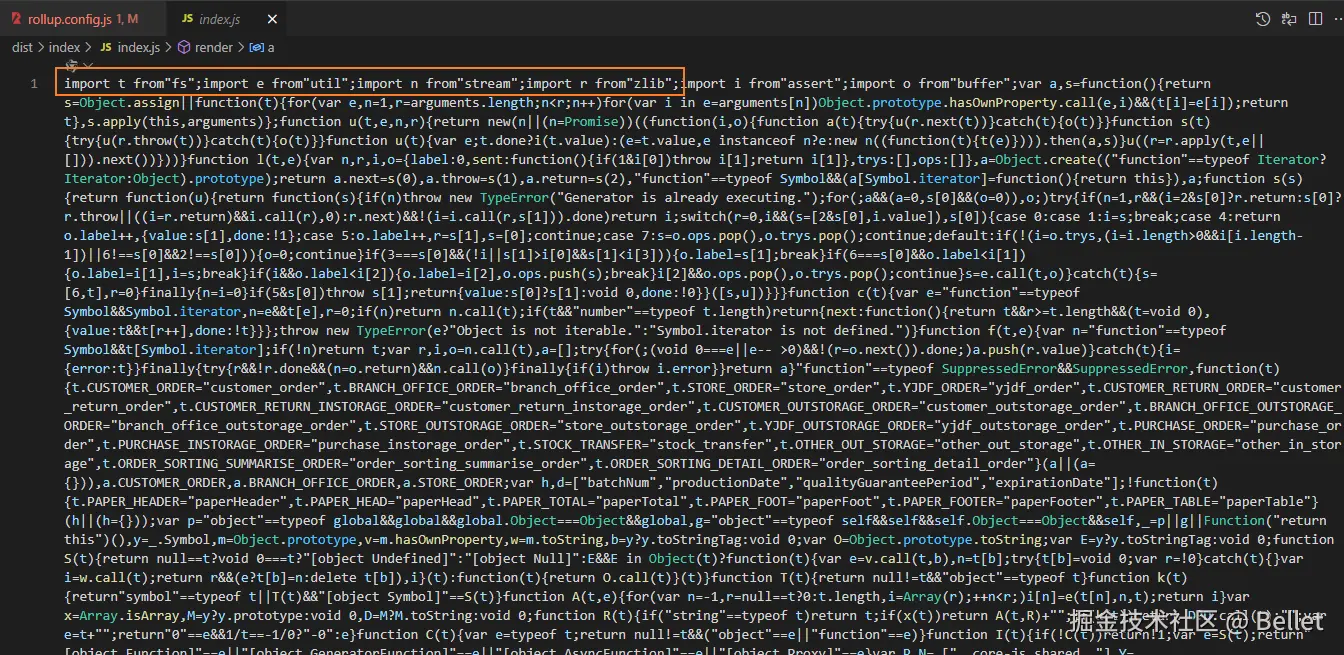Click the rollup icon on rollup.config.js tab
Viewport: 1344px width, 655px height.
click(x=15, y=18)
